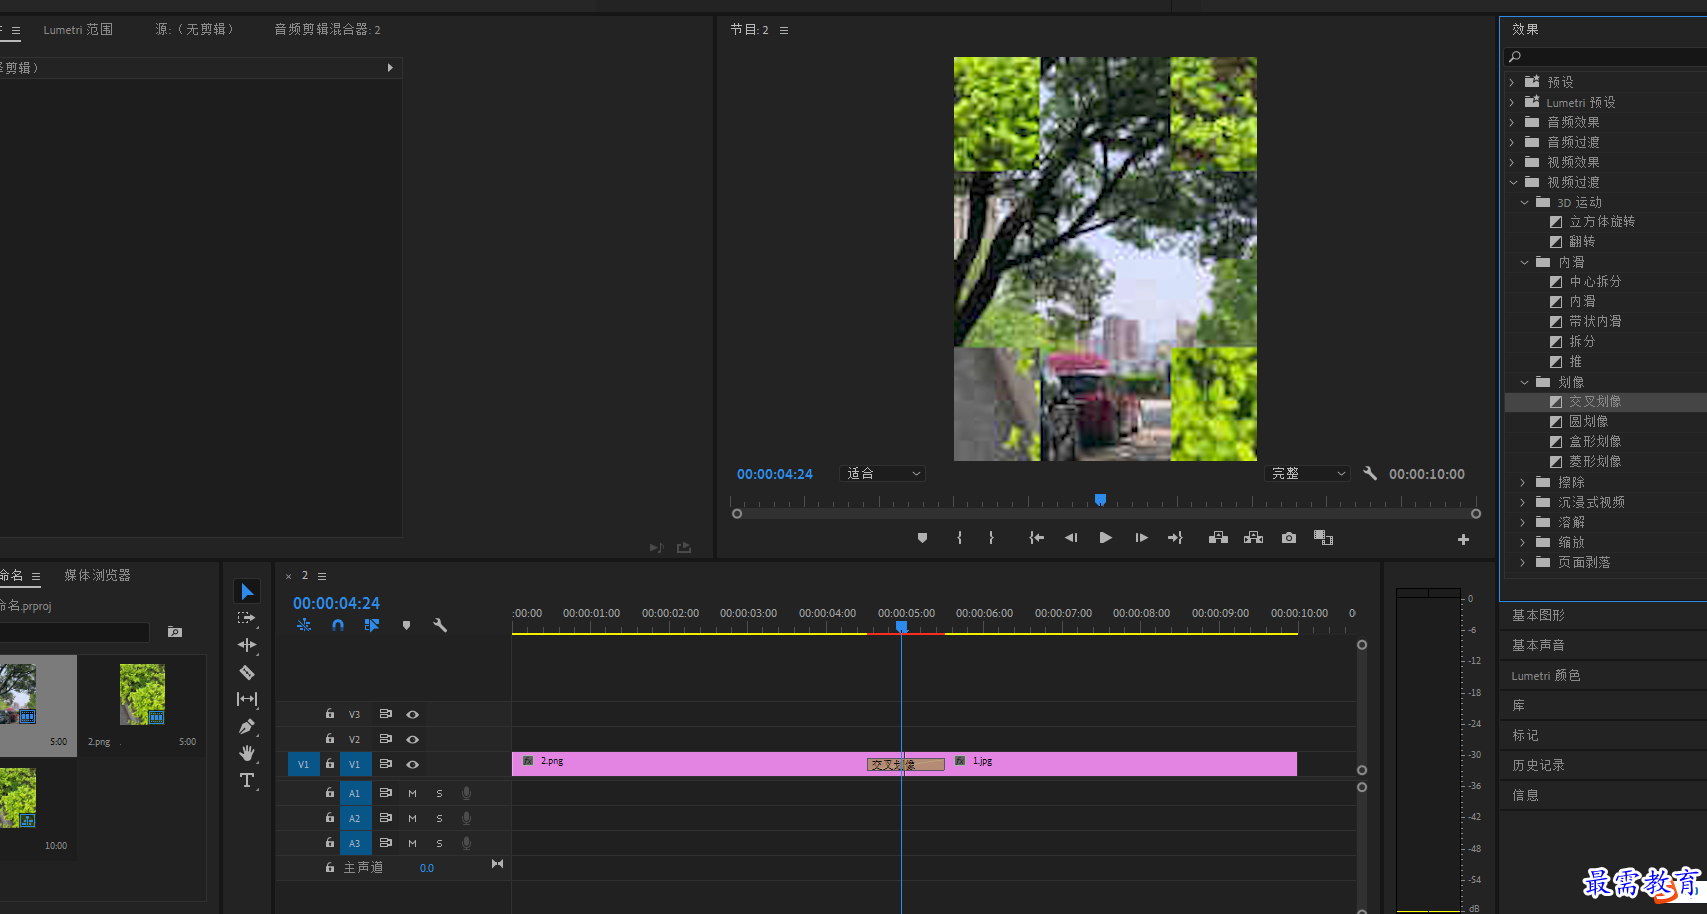Click the Extract button

(1253, 538)
